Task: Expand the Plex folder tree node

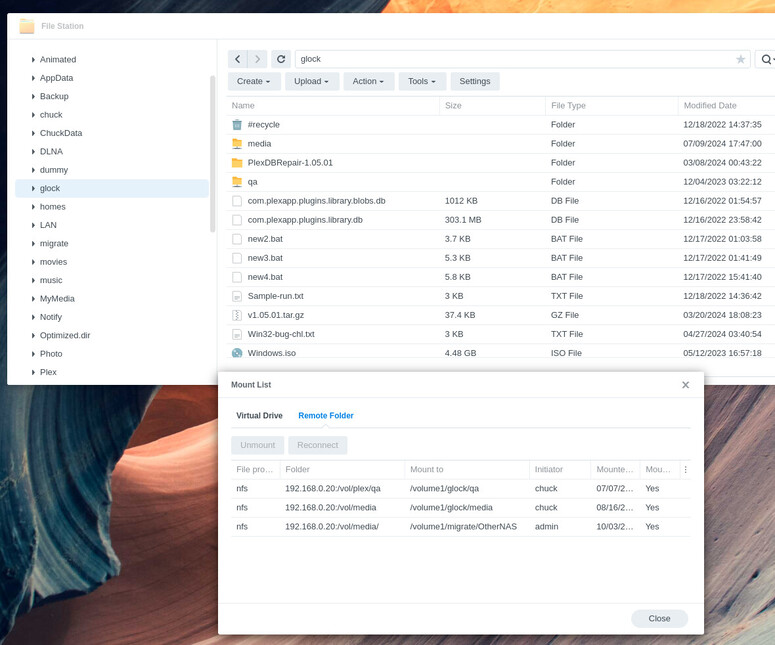Action: click(33, 372)
